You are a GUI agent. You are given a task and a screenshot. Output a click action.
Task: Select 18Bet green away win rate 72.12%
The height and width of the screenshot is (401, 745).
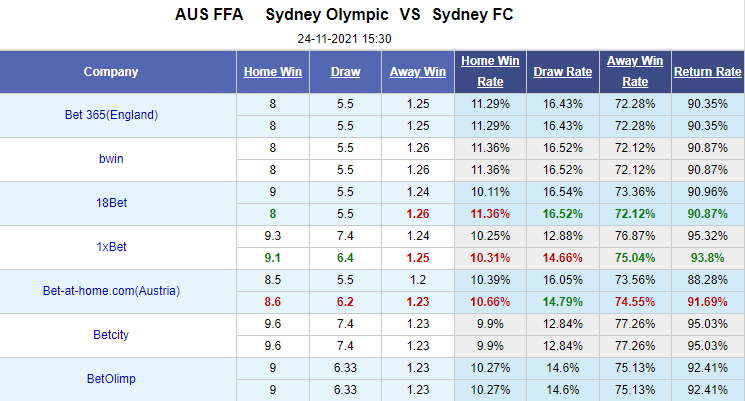coord(635,214)
